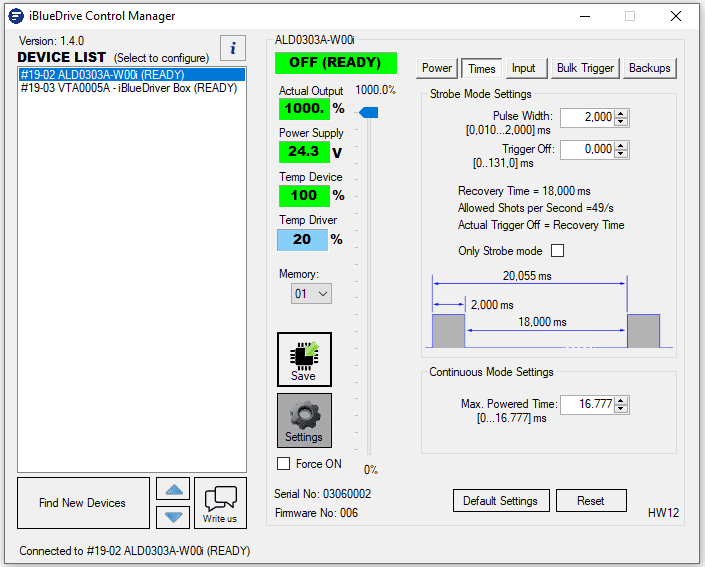Open the Bulk Trigger tab
This screenshot has height=567, width=705.
[585, 68]
